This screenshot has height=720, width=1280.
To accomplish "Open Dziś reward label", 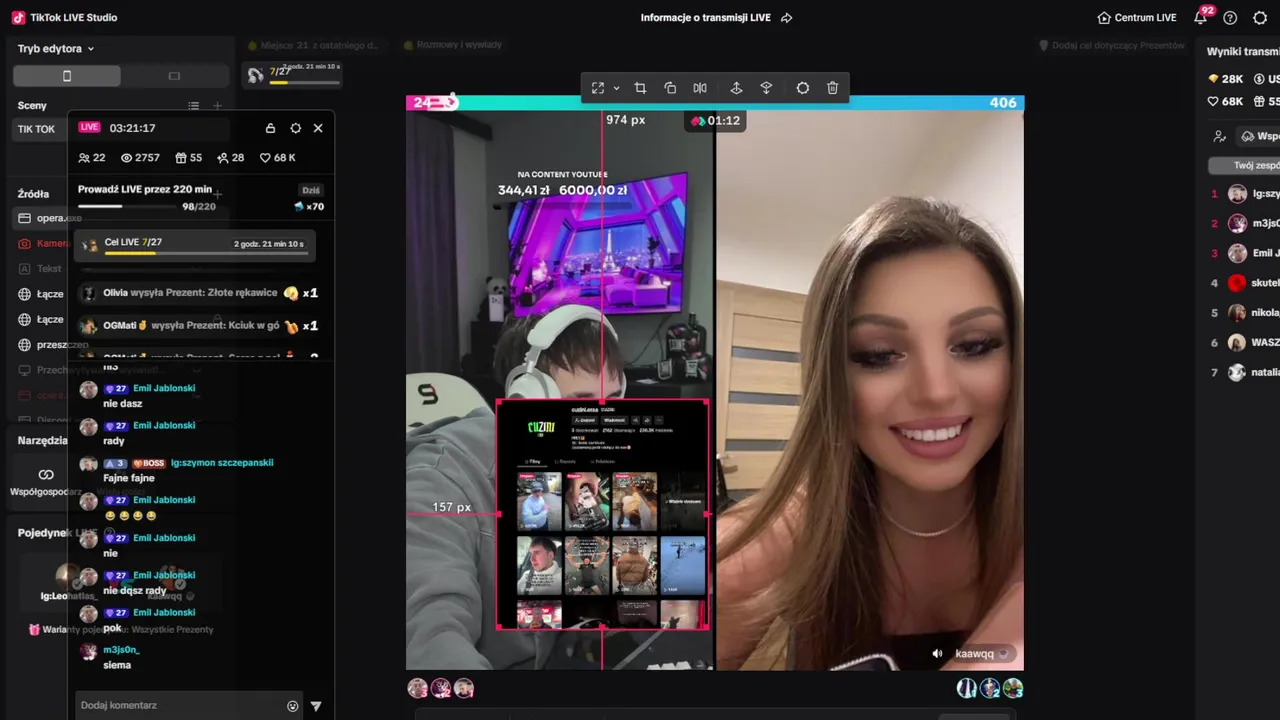I will (x=311, y=190).
